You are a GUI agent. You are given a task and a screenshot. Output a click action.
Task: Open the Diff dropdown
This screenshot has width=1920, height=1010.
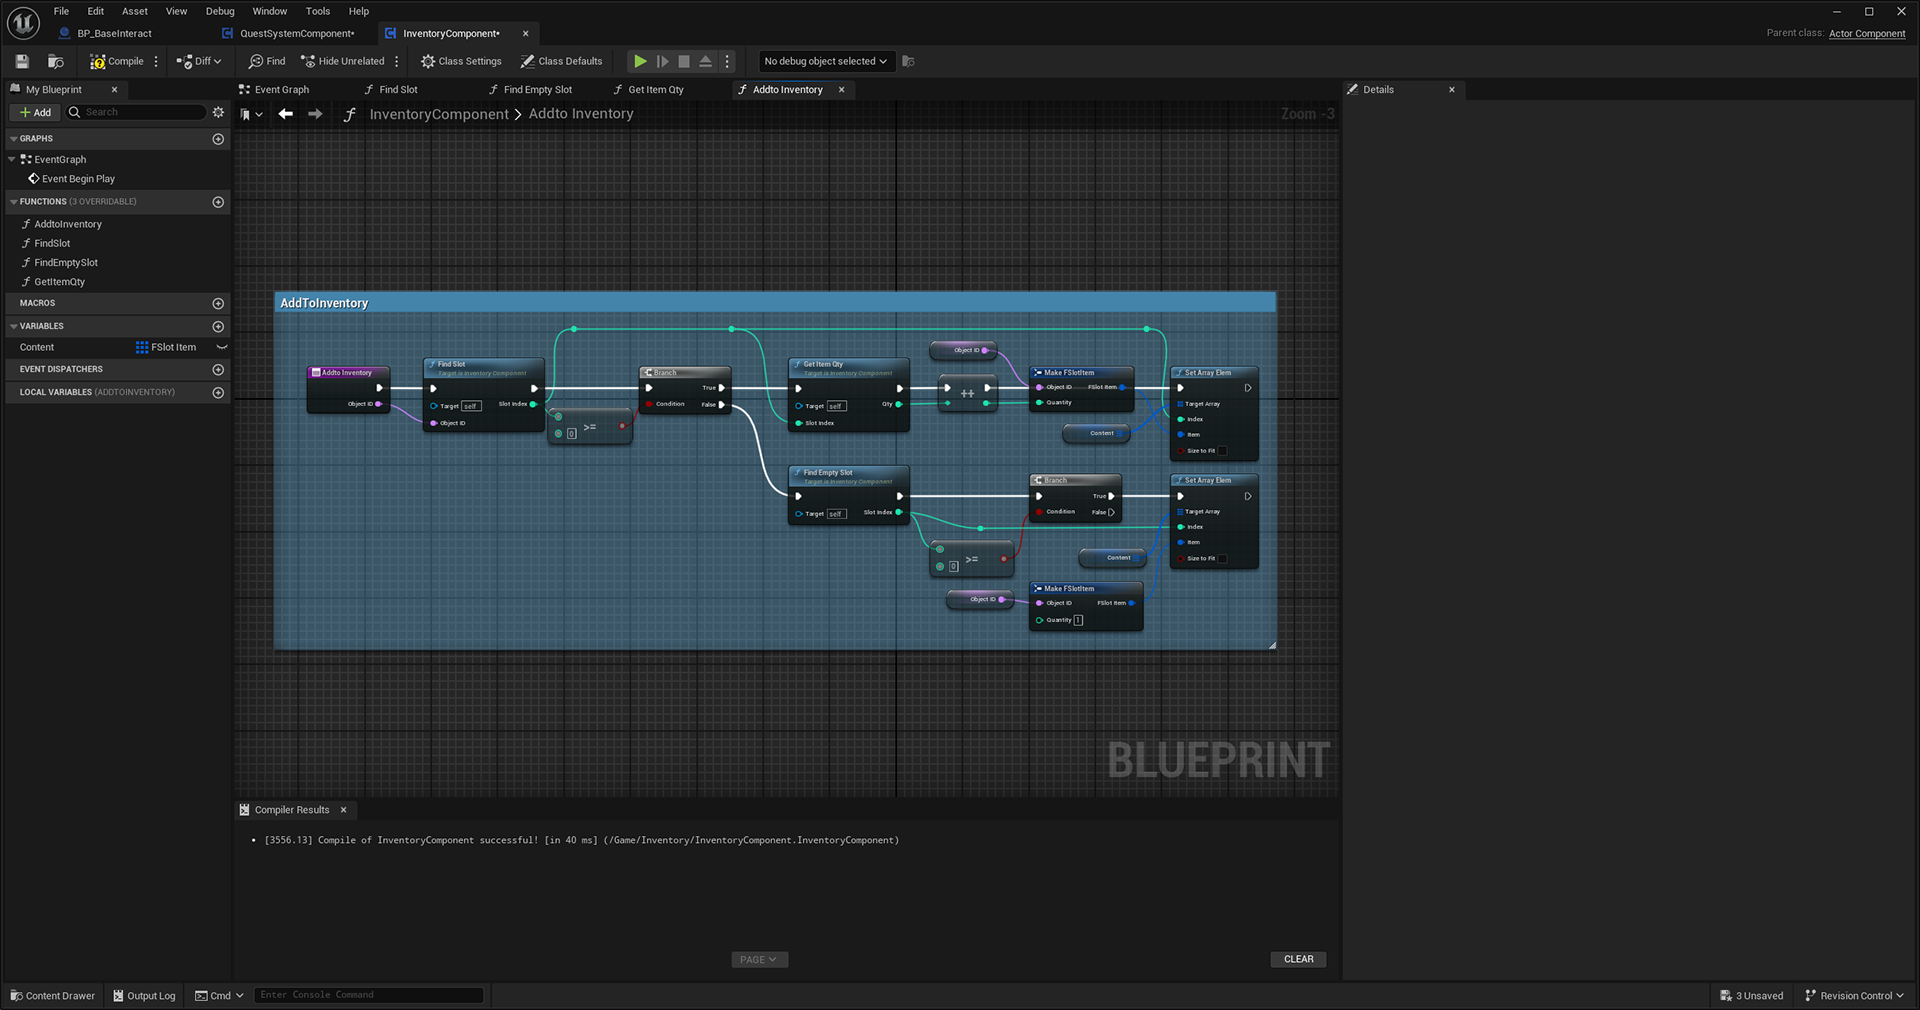[x=199, y=61]
